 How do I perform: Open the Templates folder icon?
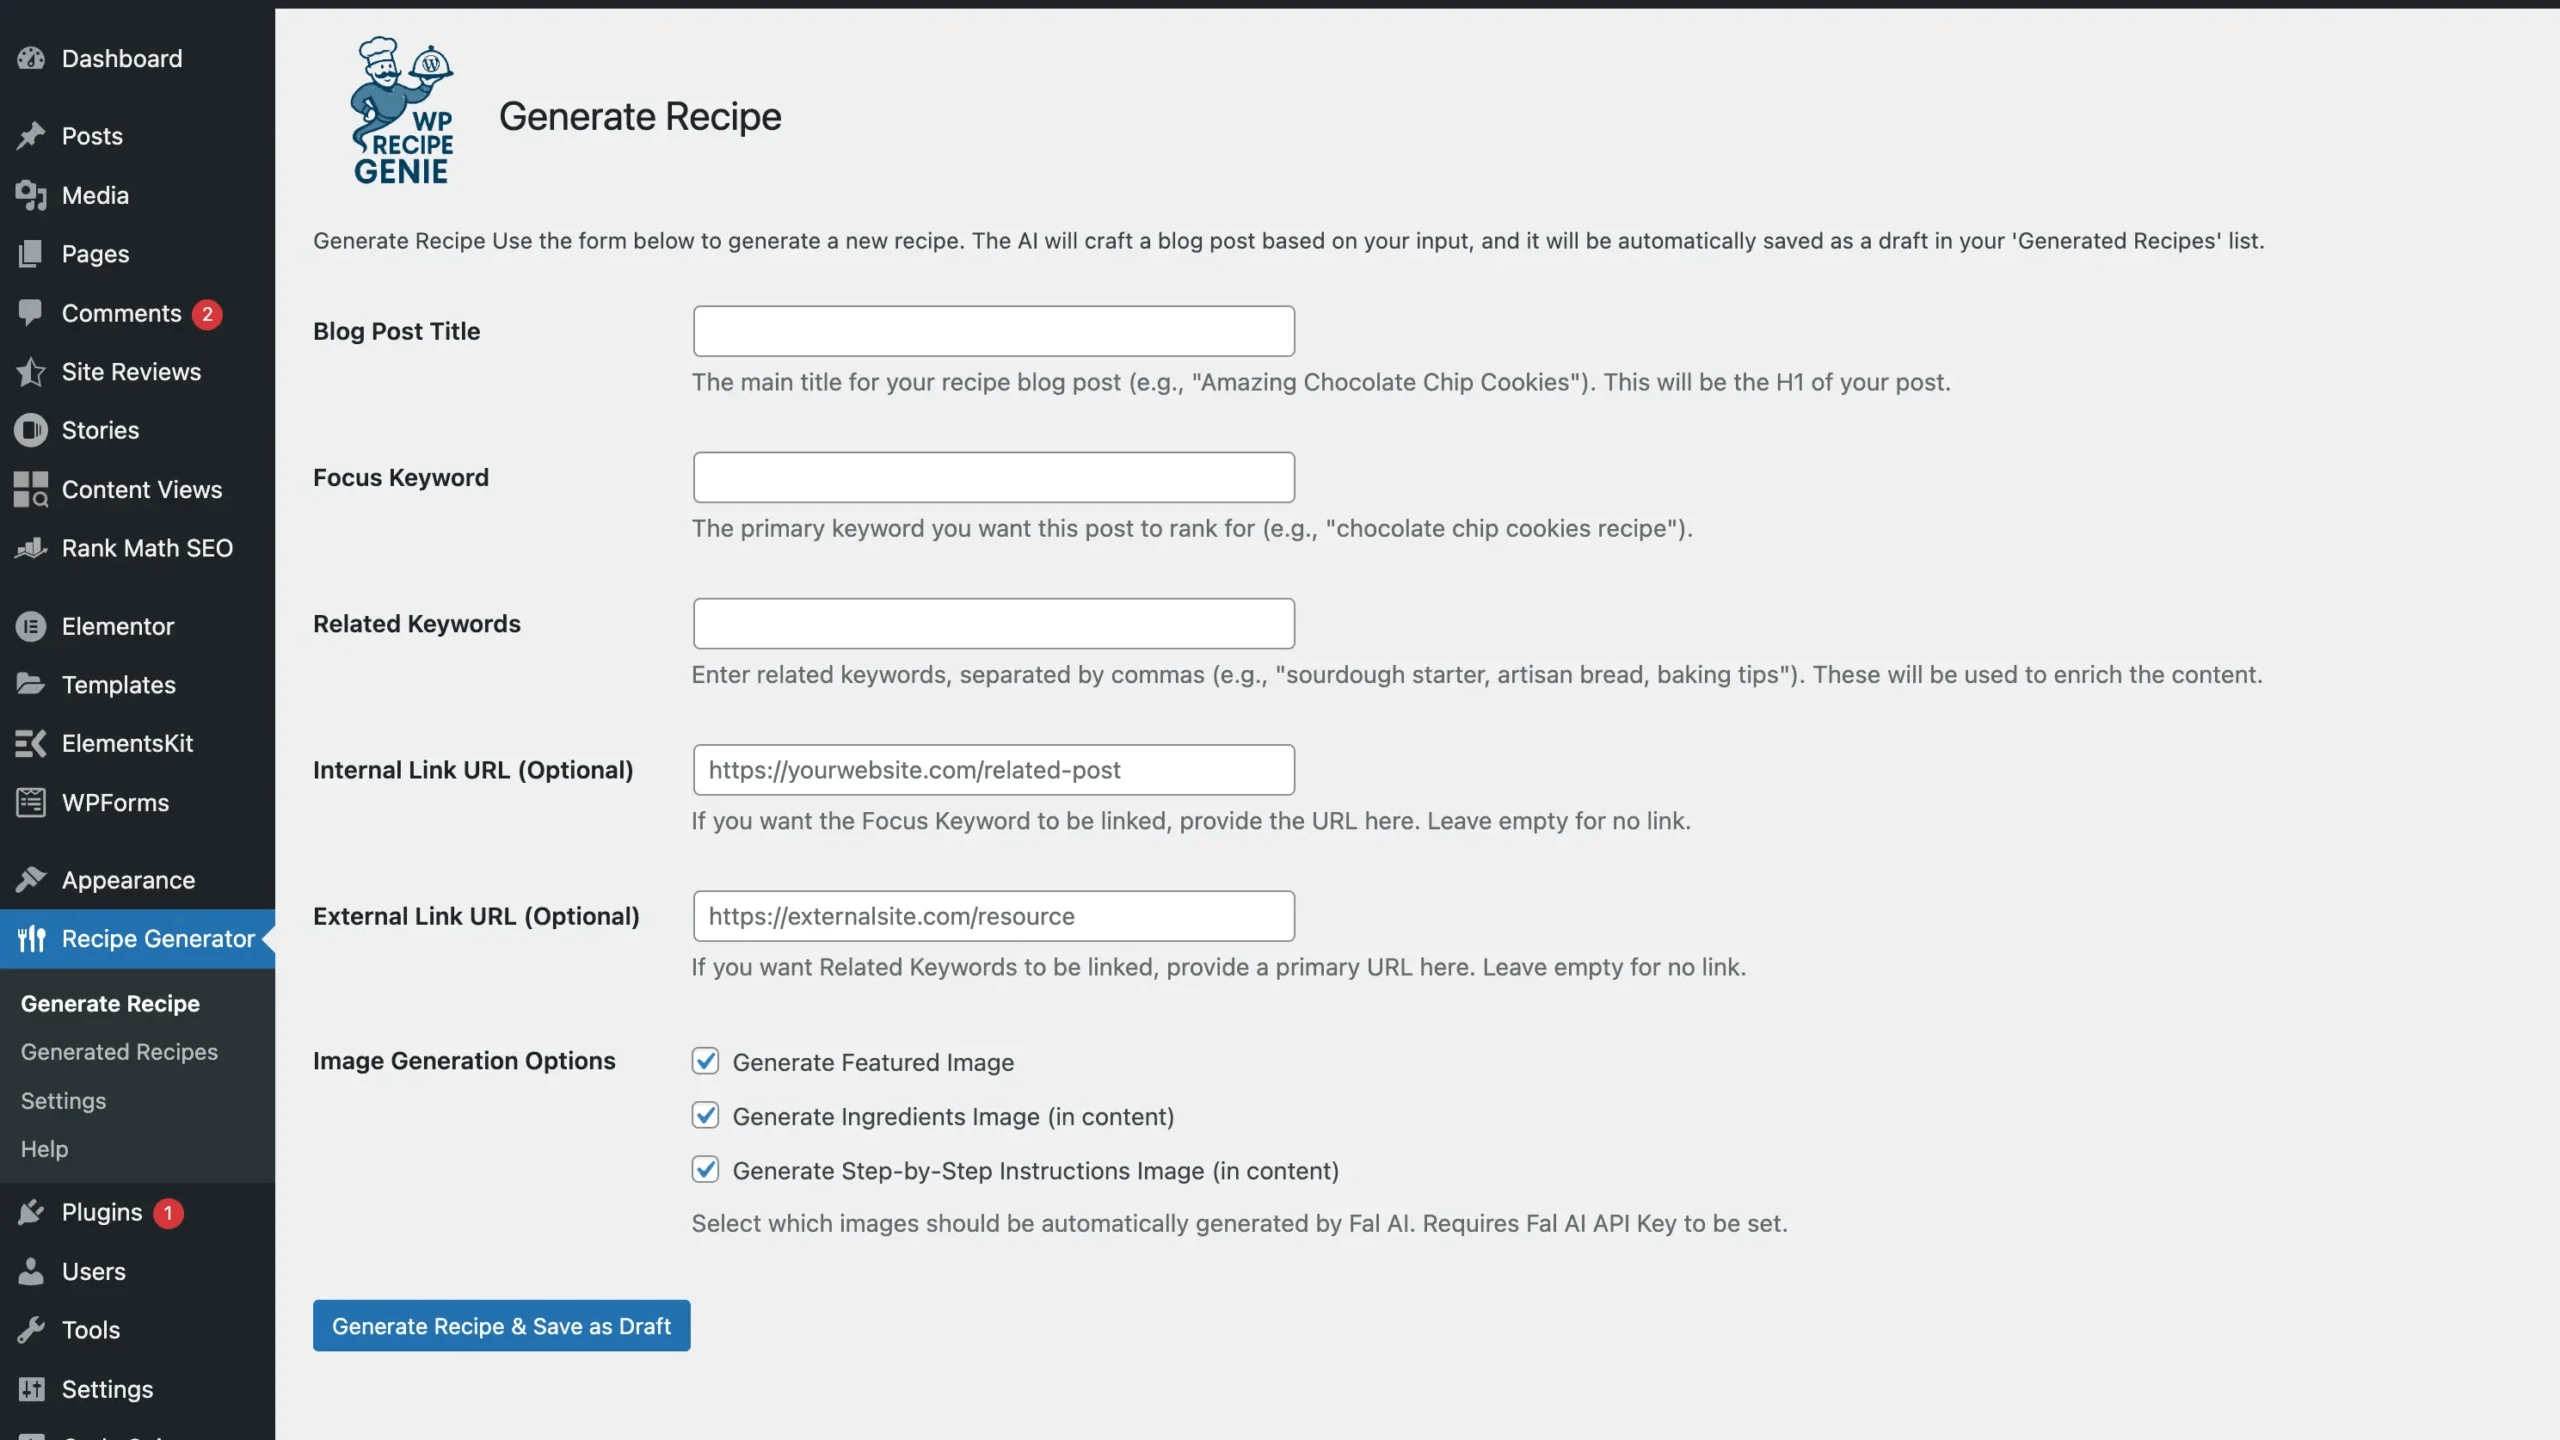[x=31, y=685]
